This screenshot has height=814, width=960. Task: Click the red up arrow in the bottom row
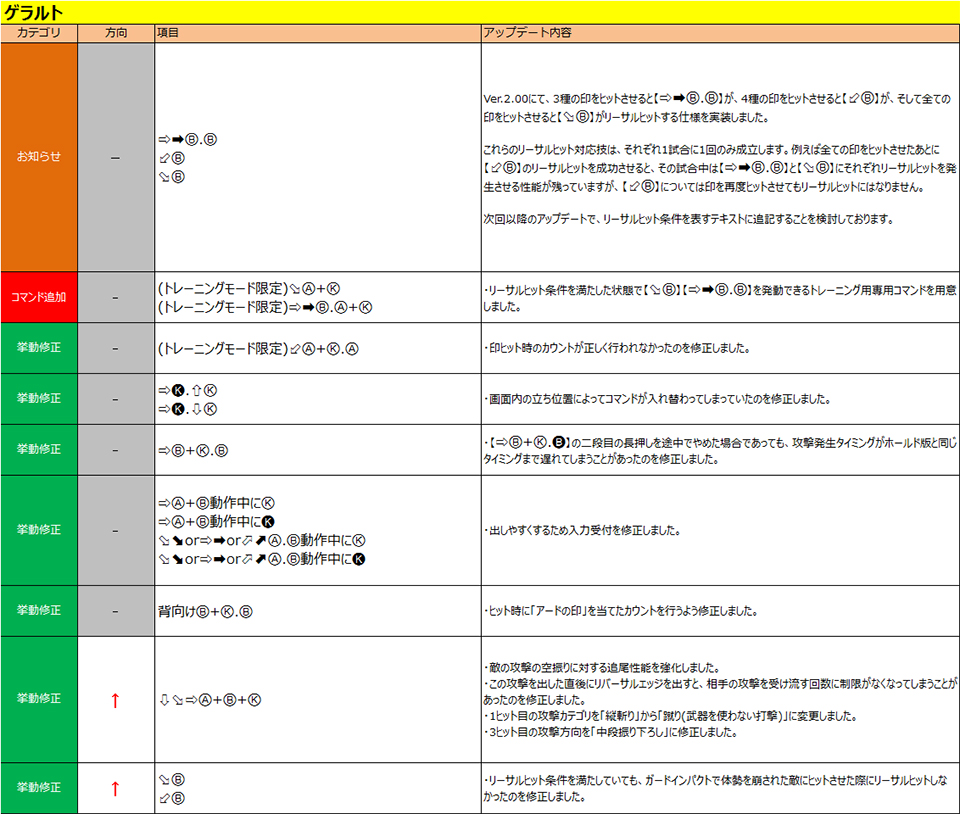point(115,788)
